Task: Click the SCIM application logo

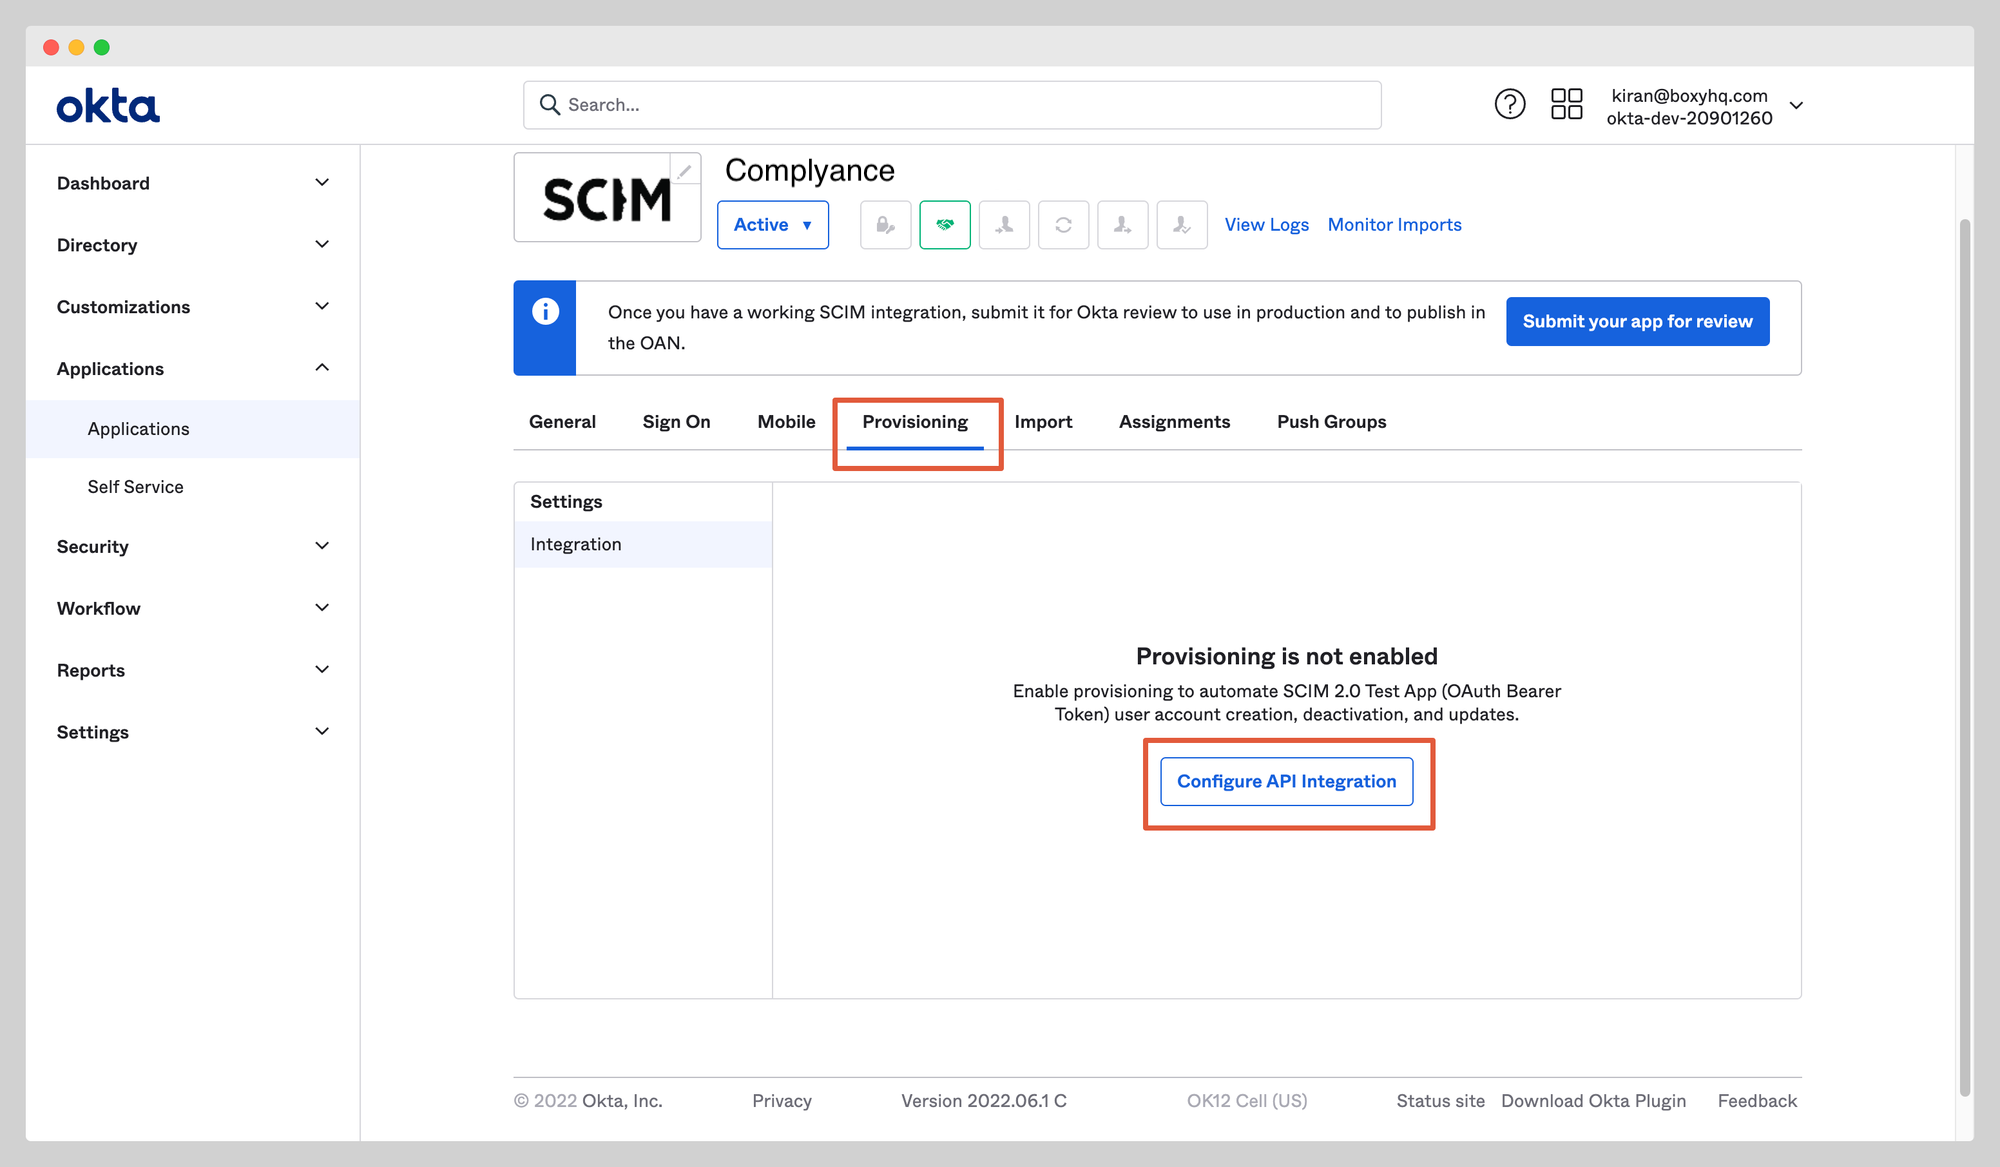Action: (x=607, y=198)
